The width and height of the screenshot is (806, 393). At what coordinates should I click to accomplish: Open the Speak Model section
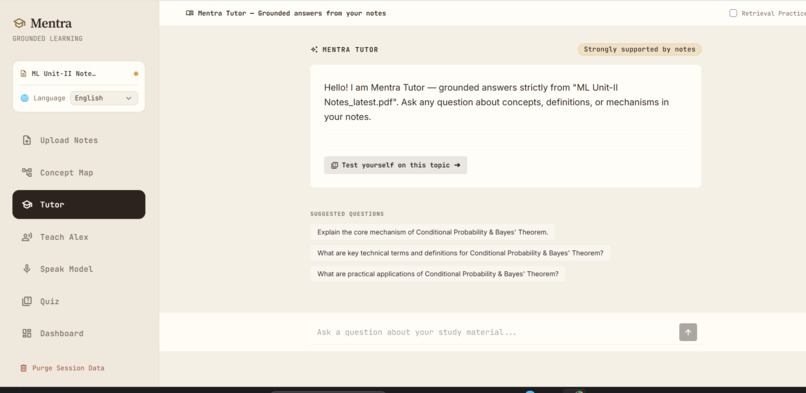tap(79, 269)
